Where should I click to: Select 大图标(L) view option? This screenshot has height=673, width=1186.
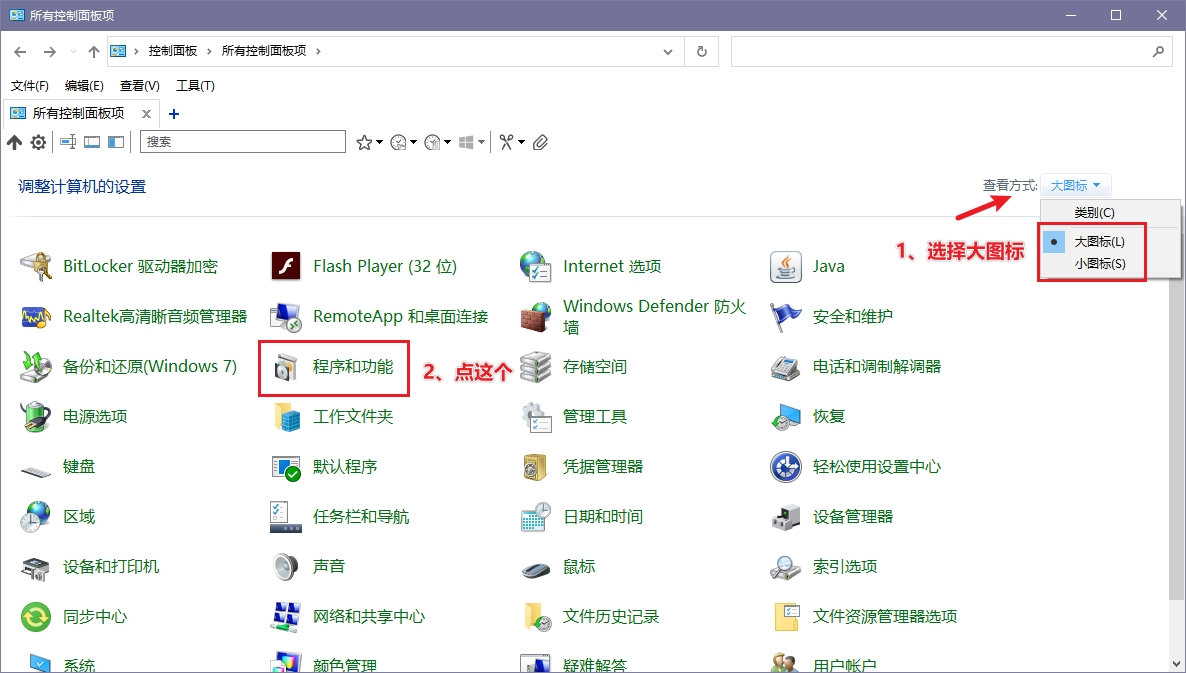click(1099, 242)
